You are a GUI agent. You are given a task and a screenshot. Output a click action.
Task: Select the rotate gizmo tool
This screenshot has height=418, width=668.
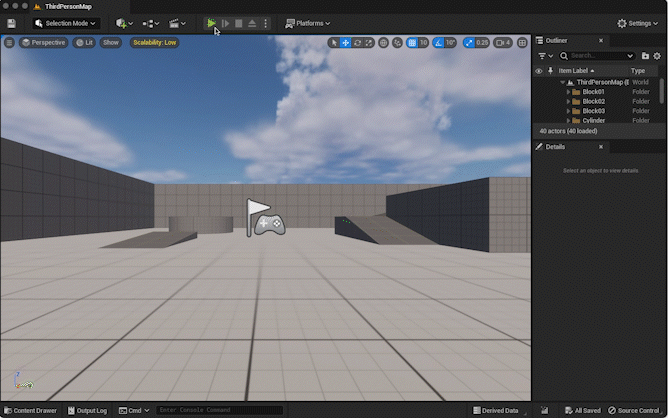tap(358, 43)
